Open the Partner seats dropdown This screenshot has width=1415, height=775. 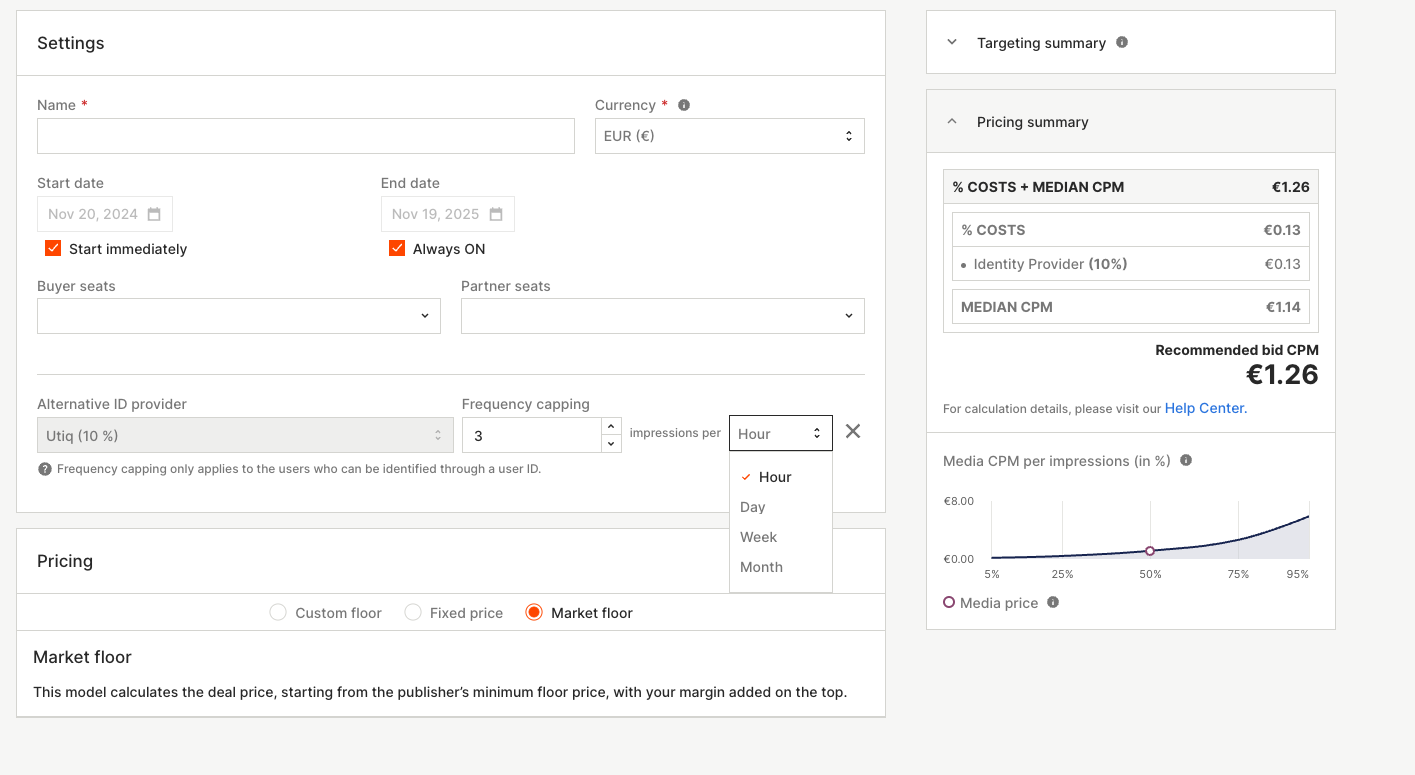[662, 316]
